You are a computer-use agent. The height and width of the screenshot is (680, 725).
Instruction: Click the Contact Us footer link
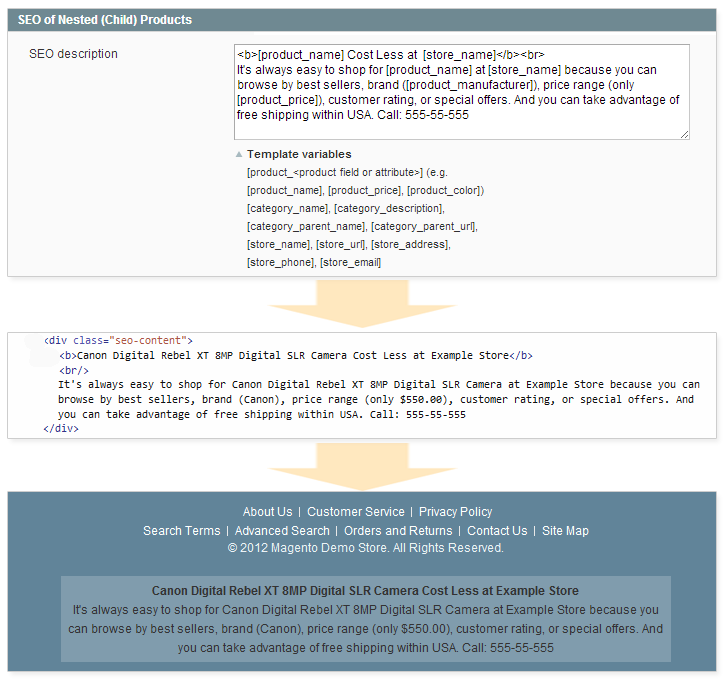point(497,531)
